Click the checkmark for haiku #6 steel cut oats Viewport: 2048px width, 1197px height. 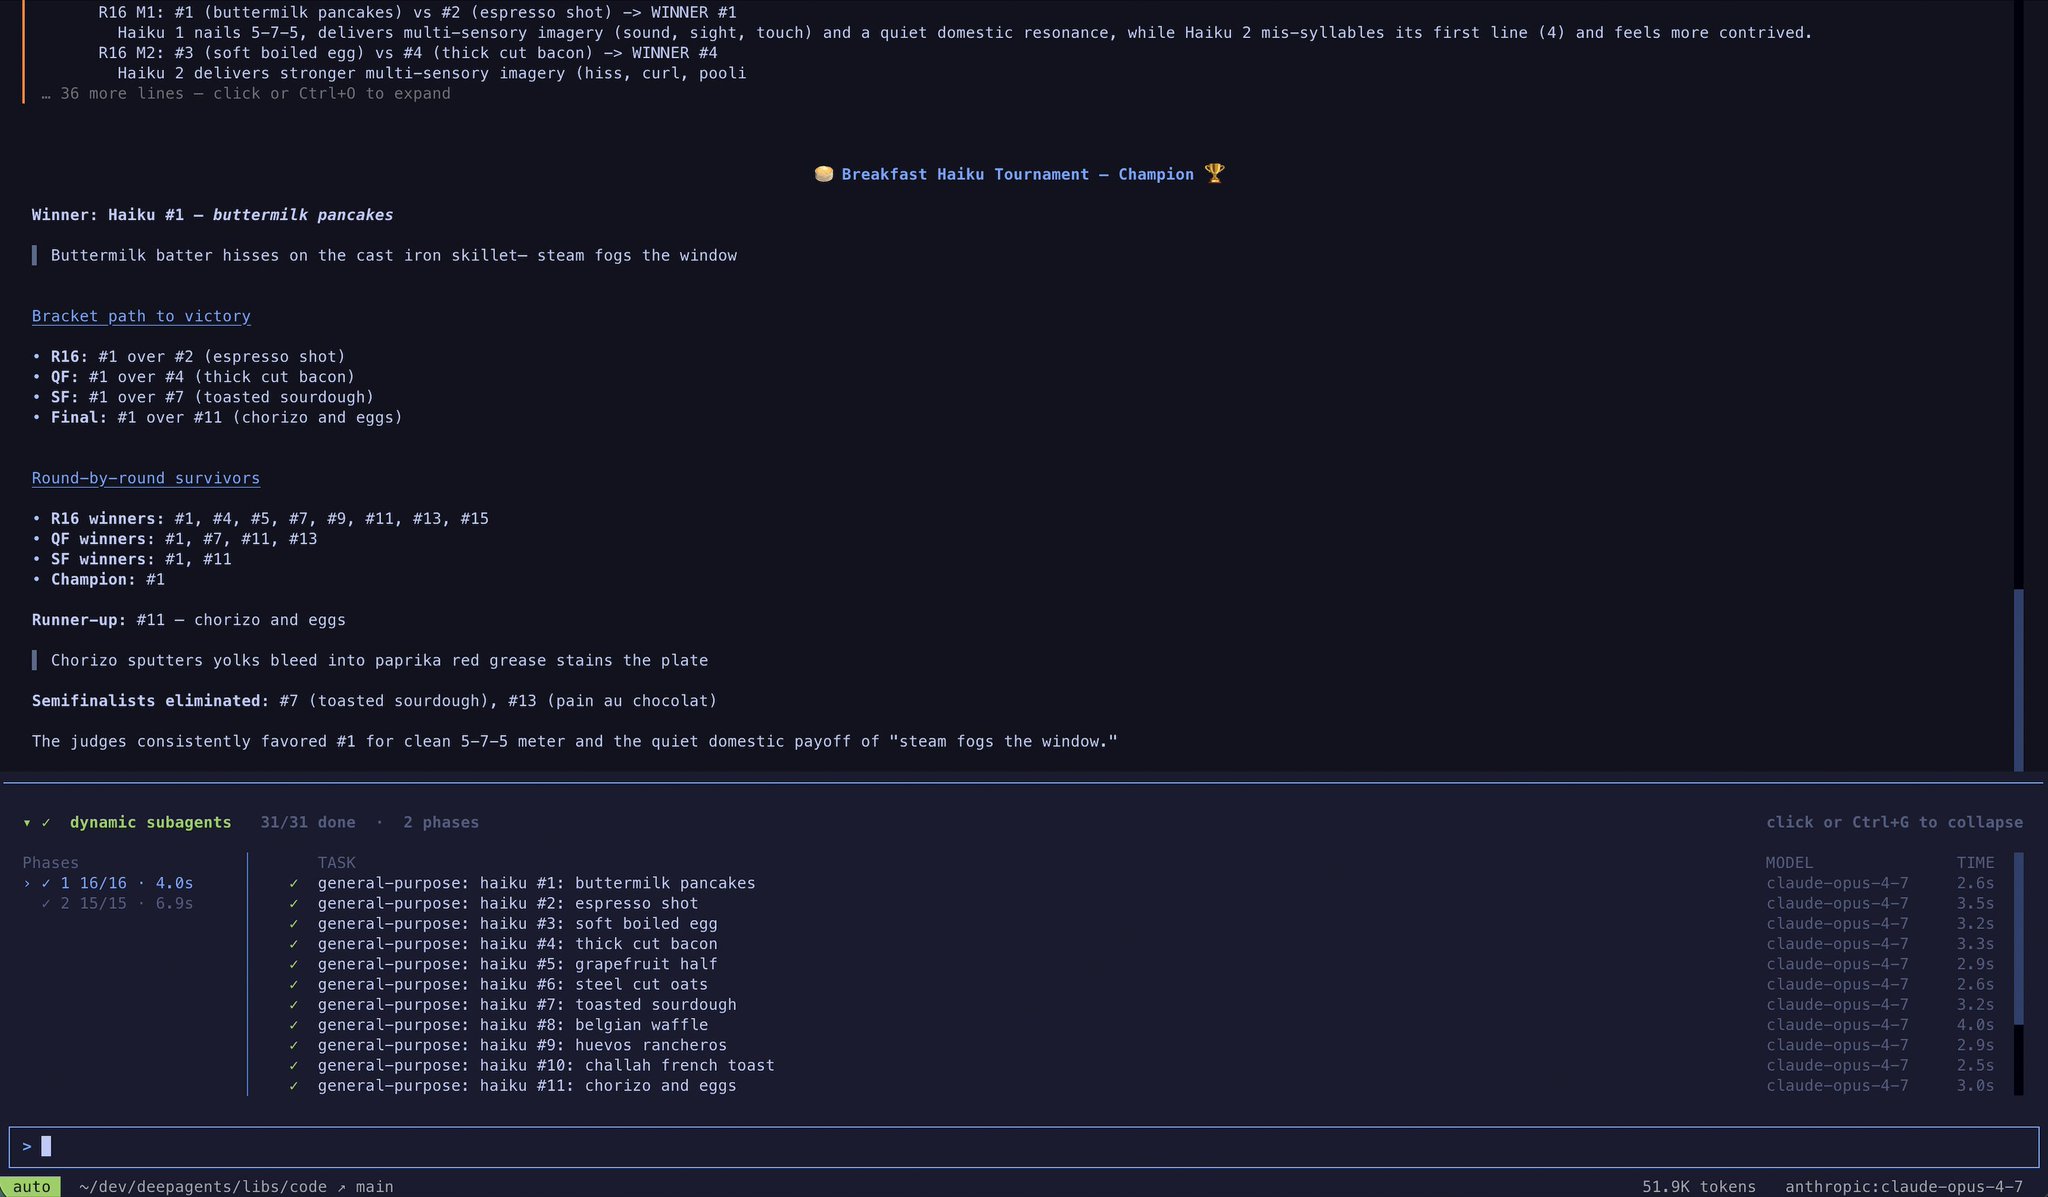294,984
